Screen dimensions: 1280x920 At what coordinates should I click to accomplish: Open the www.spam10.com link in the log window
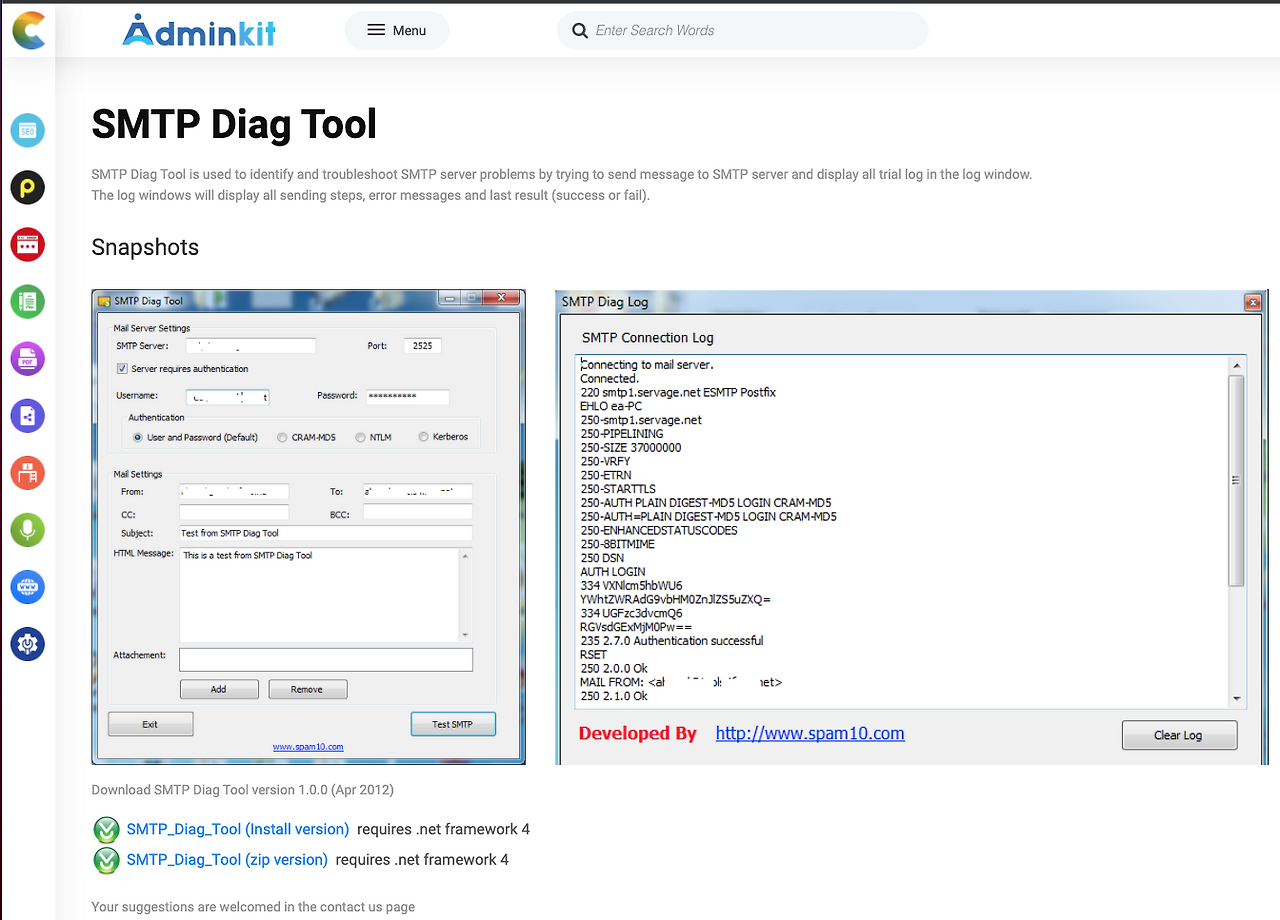click(x=810, y=733)
